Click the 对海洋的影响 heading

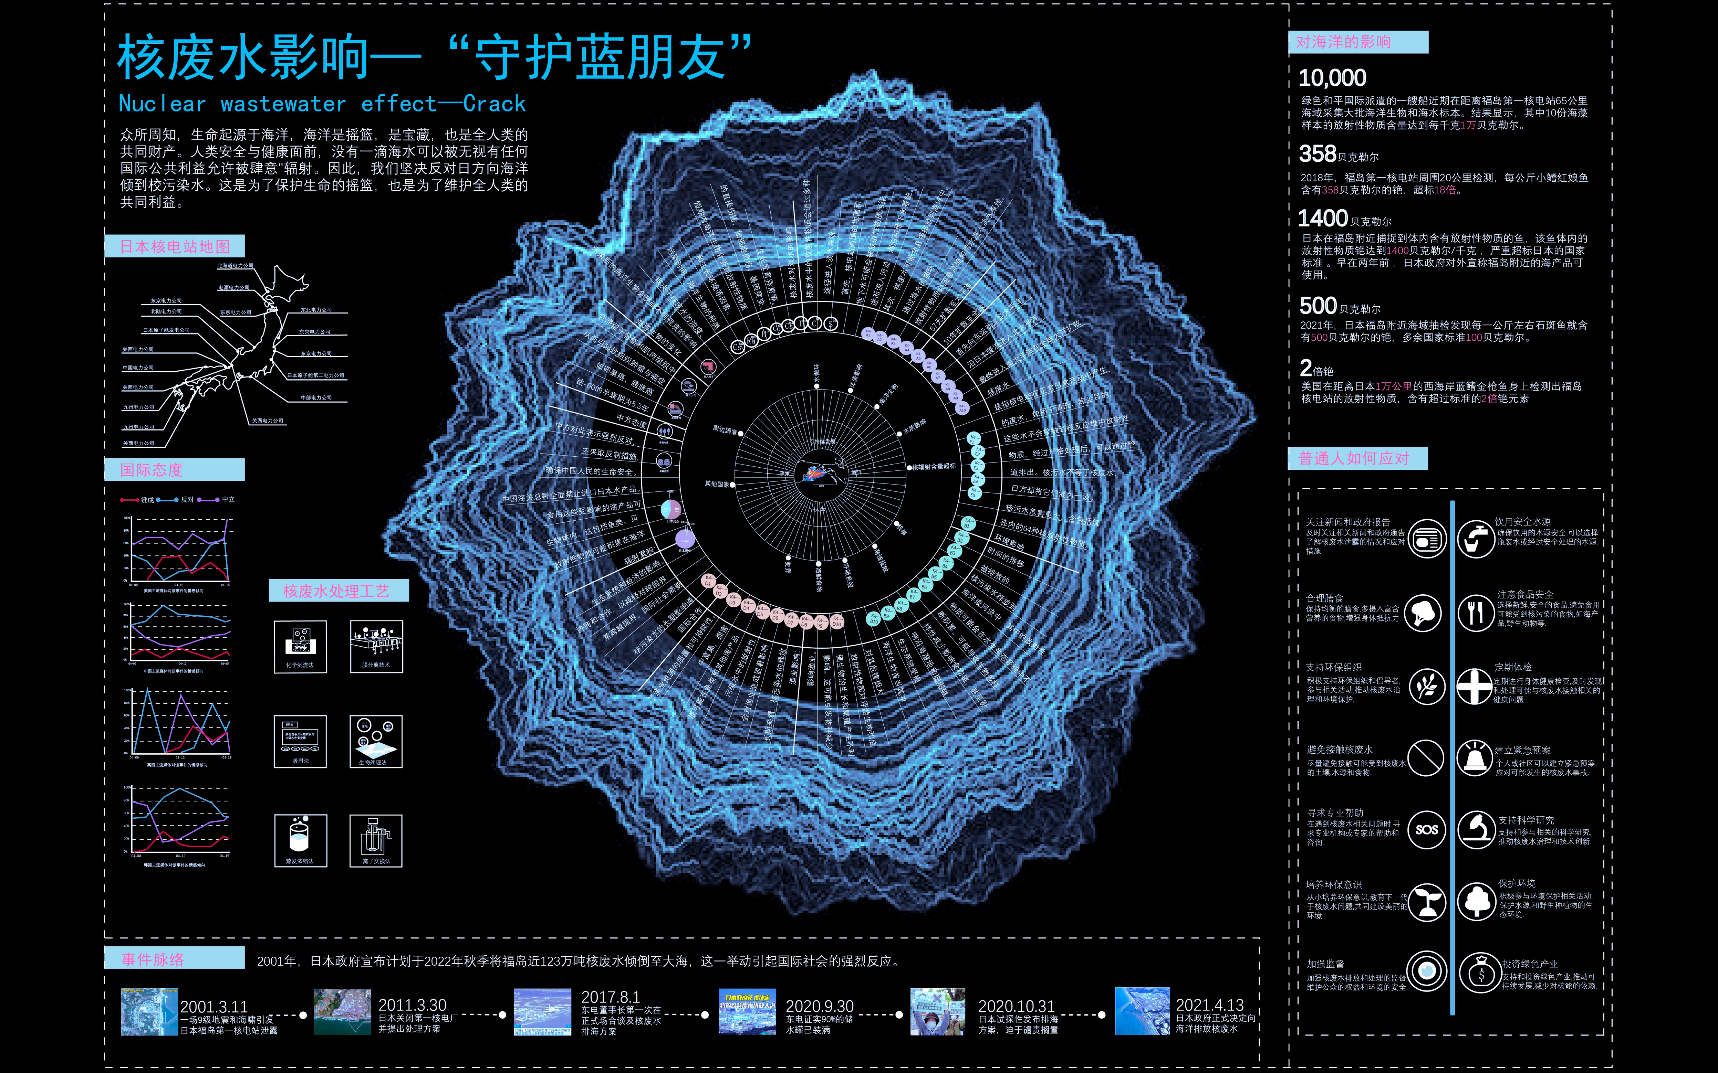[1357, 42]
